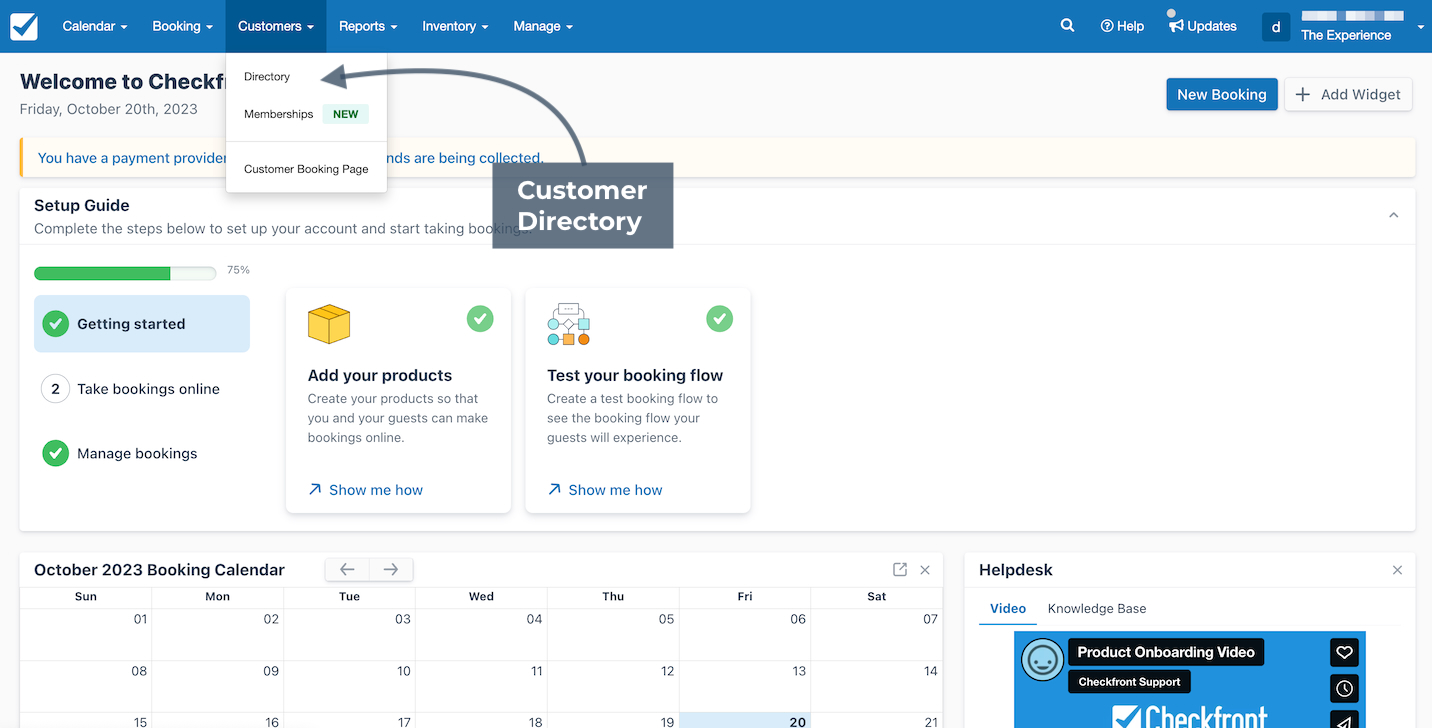Viewport: 1432px width, 728px height.
Task: Click the Add Widget button
Action: 1348,94
